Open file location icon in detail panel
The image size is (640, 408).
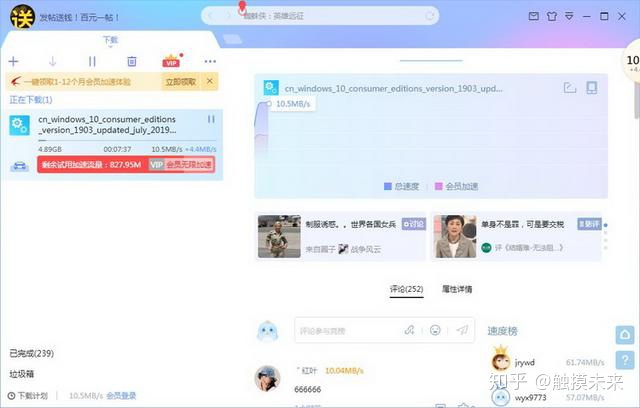pos(570,87)
